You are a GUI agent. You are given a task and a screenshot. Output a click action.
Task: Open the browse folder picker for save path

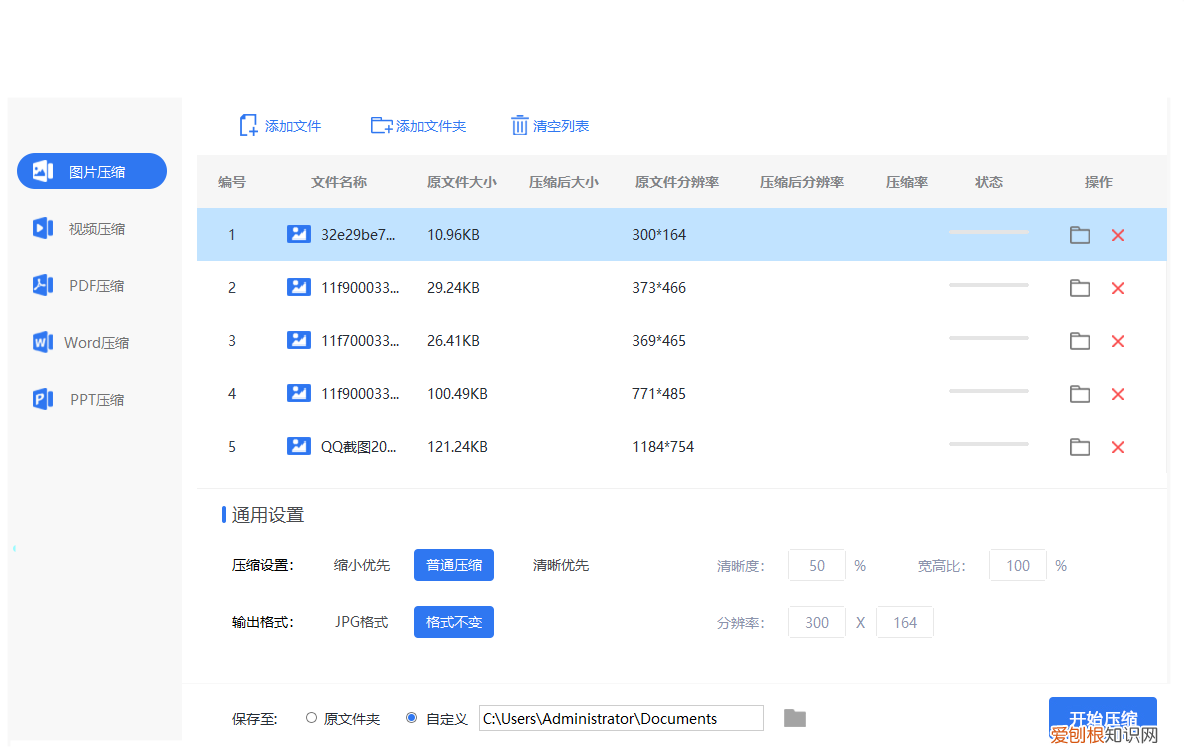(794, 718)
